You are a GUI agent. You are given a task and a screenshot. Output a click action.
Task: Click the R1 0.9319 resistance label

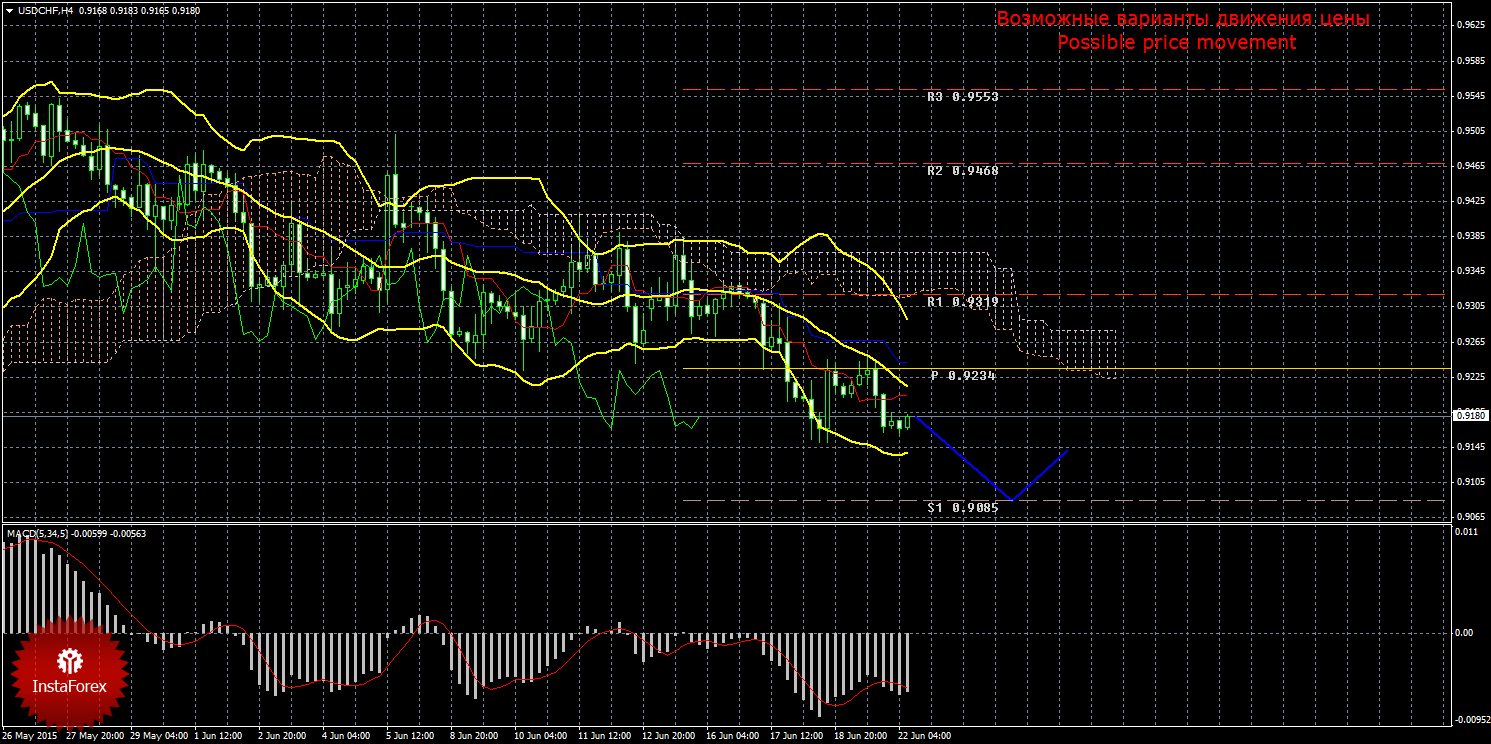[962, 301]
